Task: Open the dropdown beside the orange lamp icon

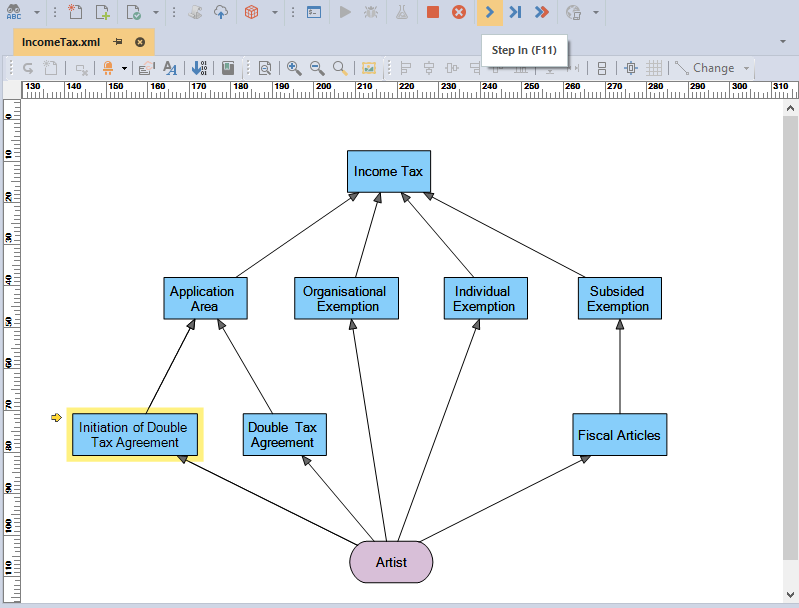Action: (x=124, y=68)
